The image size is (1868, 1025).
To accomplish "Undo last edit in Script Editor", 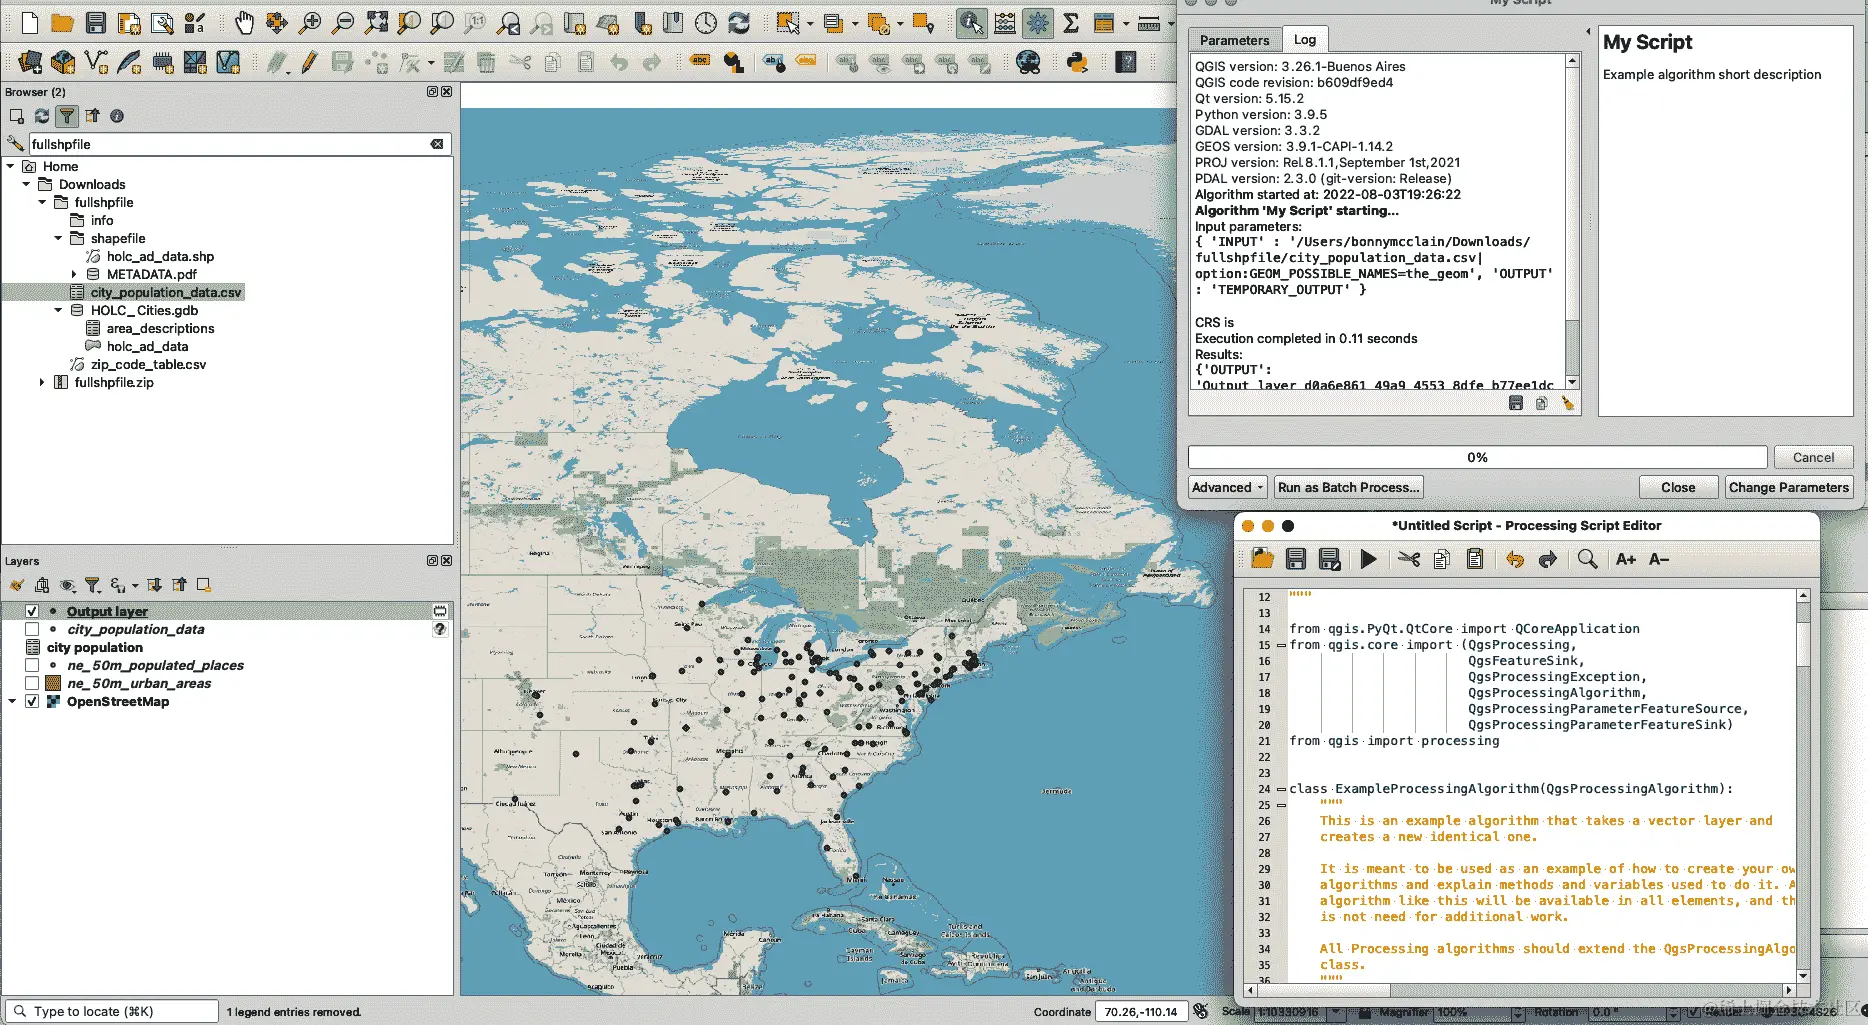I will [x=1515, y=560].
